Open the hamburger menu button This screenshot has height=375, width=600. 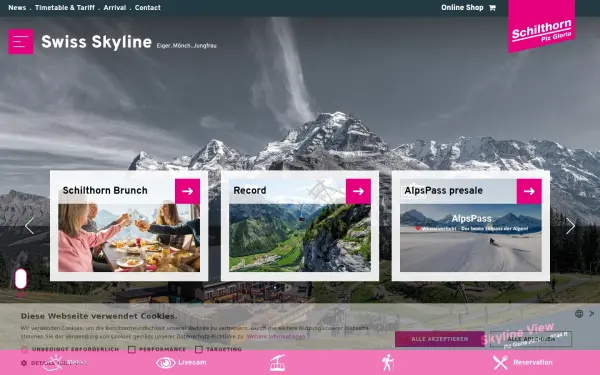pyautogui.click(x=21, y=41)
